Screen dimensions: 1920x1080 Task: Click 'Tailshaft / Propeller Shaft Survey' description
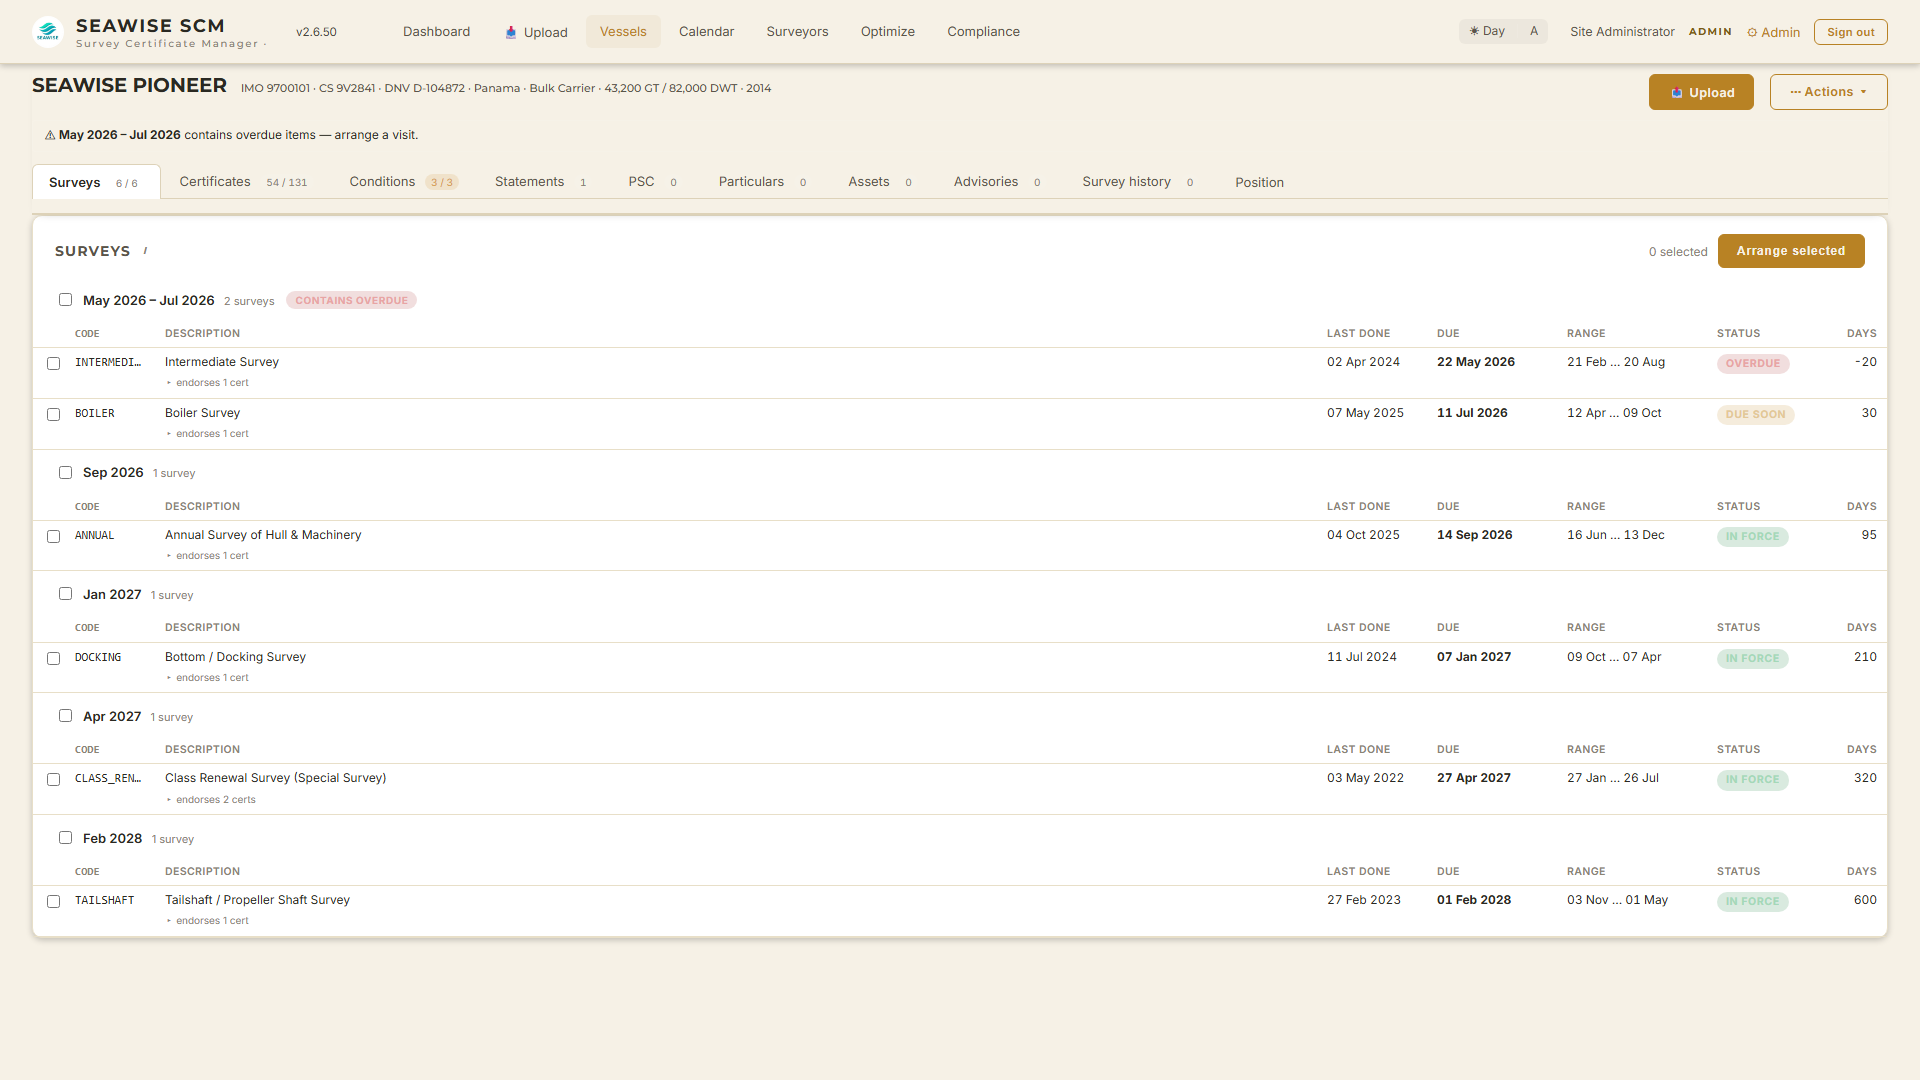click(x=257, y=900)
